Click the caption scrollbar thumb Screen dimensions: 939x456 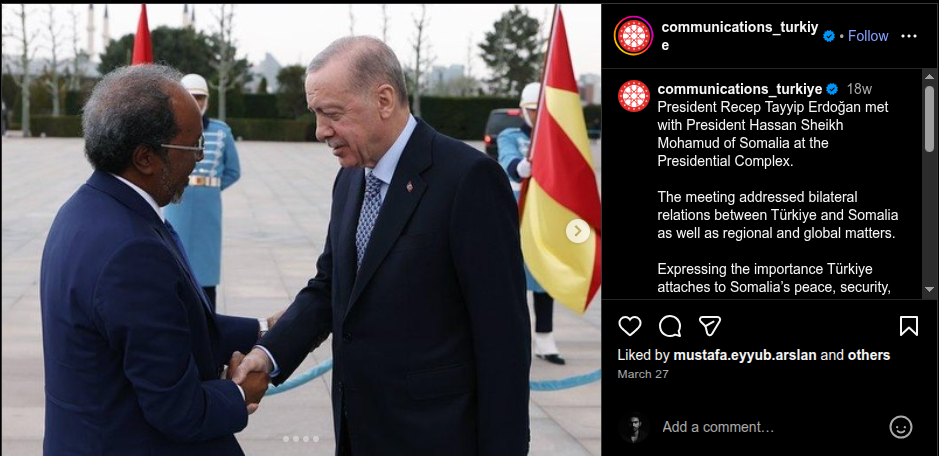pos(929,119)
